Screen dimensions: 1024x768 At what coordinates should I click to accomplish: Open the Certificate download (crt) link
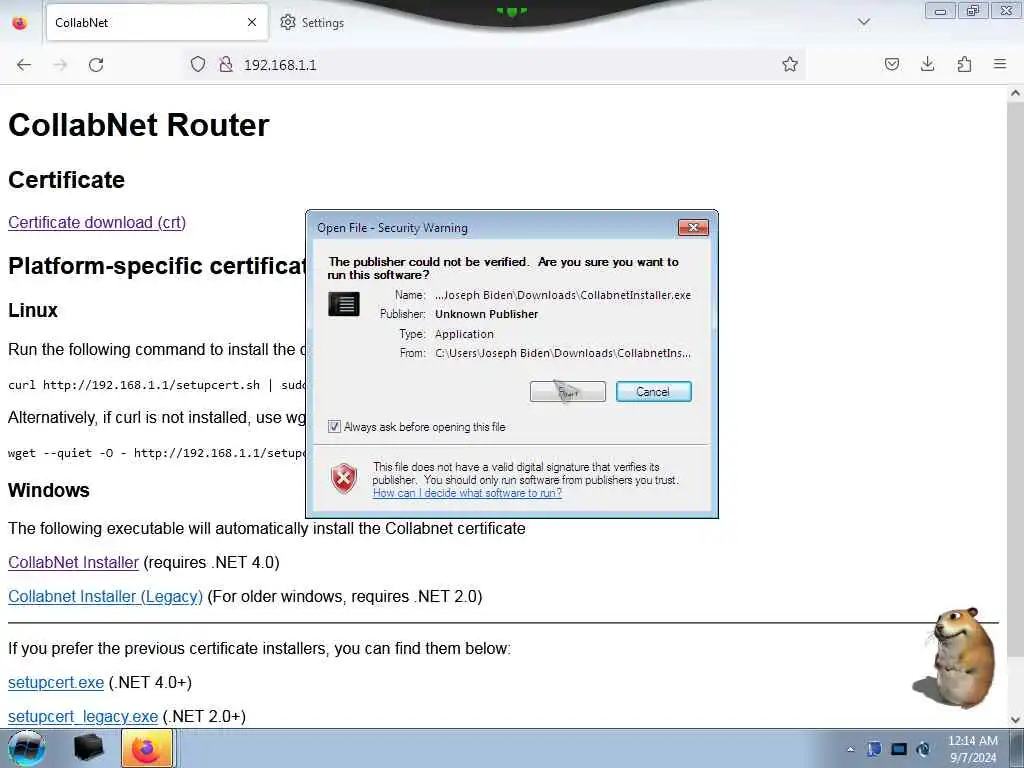coord(97,222)
